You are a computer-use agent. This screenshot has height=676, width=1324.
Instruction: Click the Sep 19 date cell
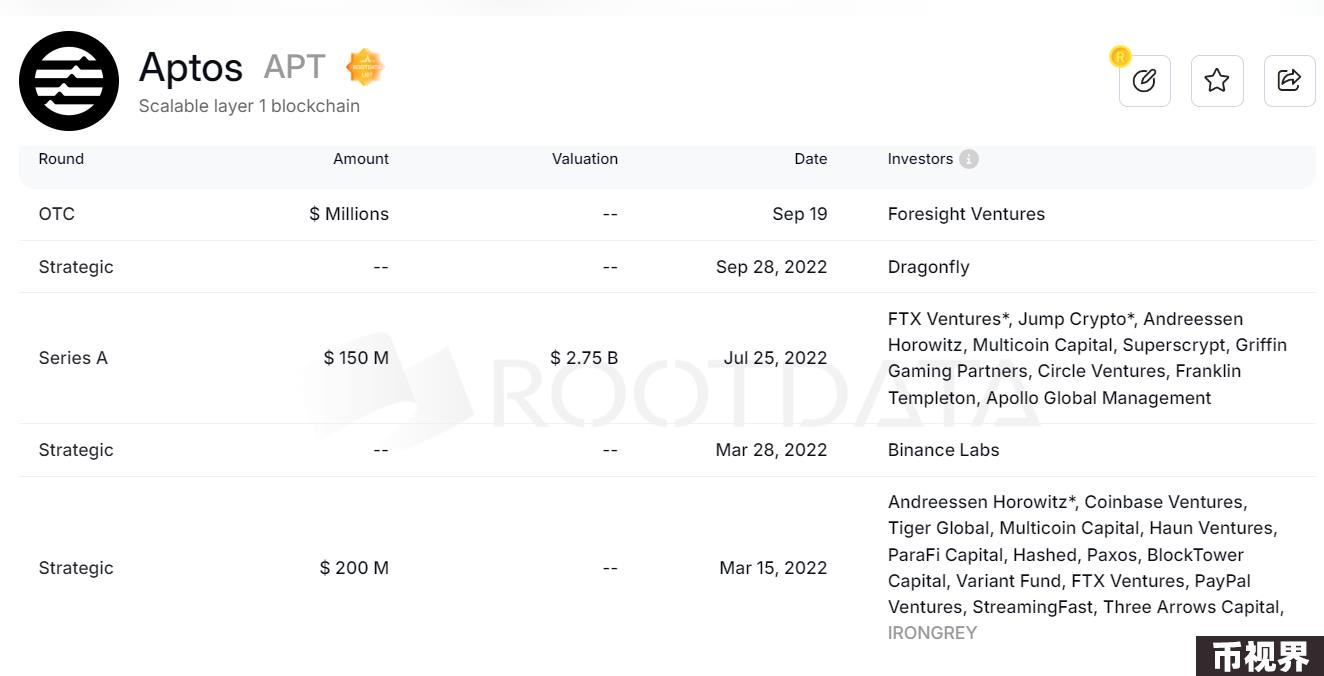point(800,214)
